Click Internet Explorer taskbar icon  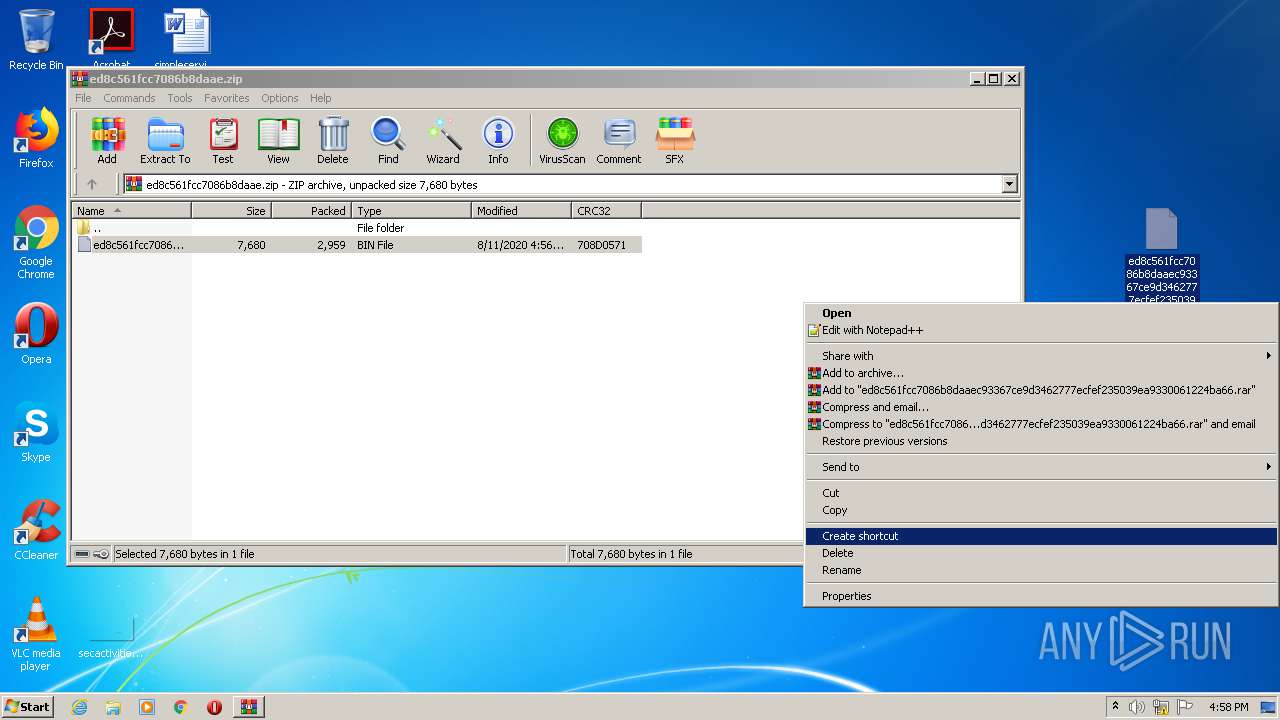79,707
